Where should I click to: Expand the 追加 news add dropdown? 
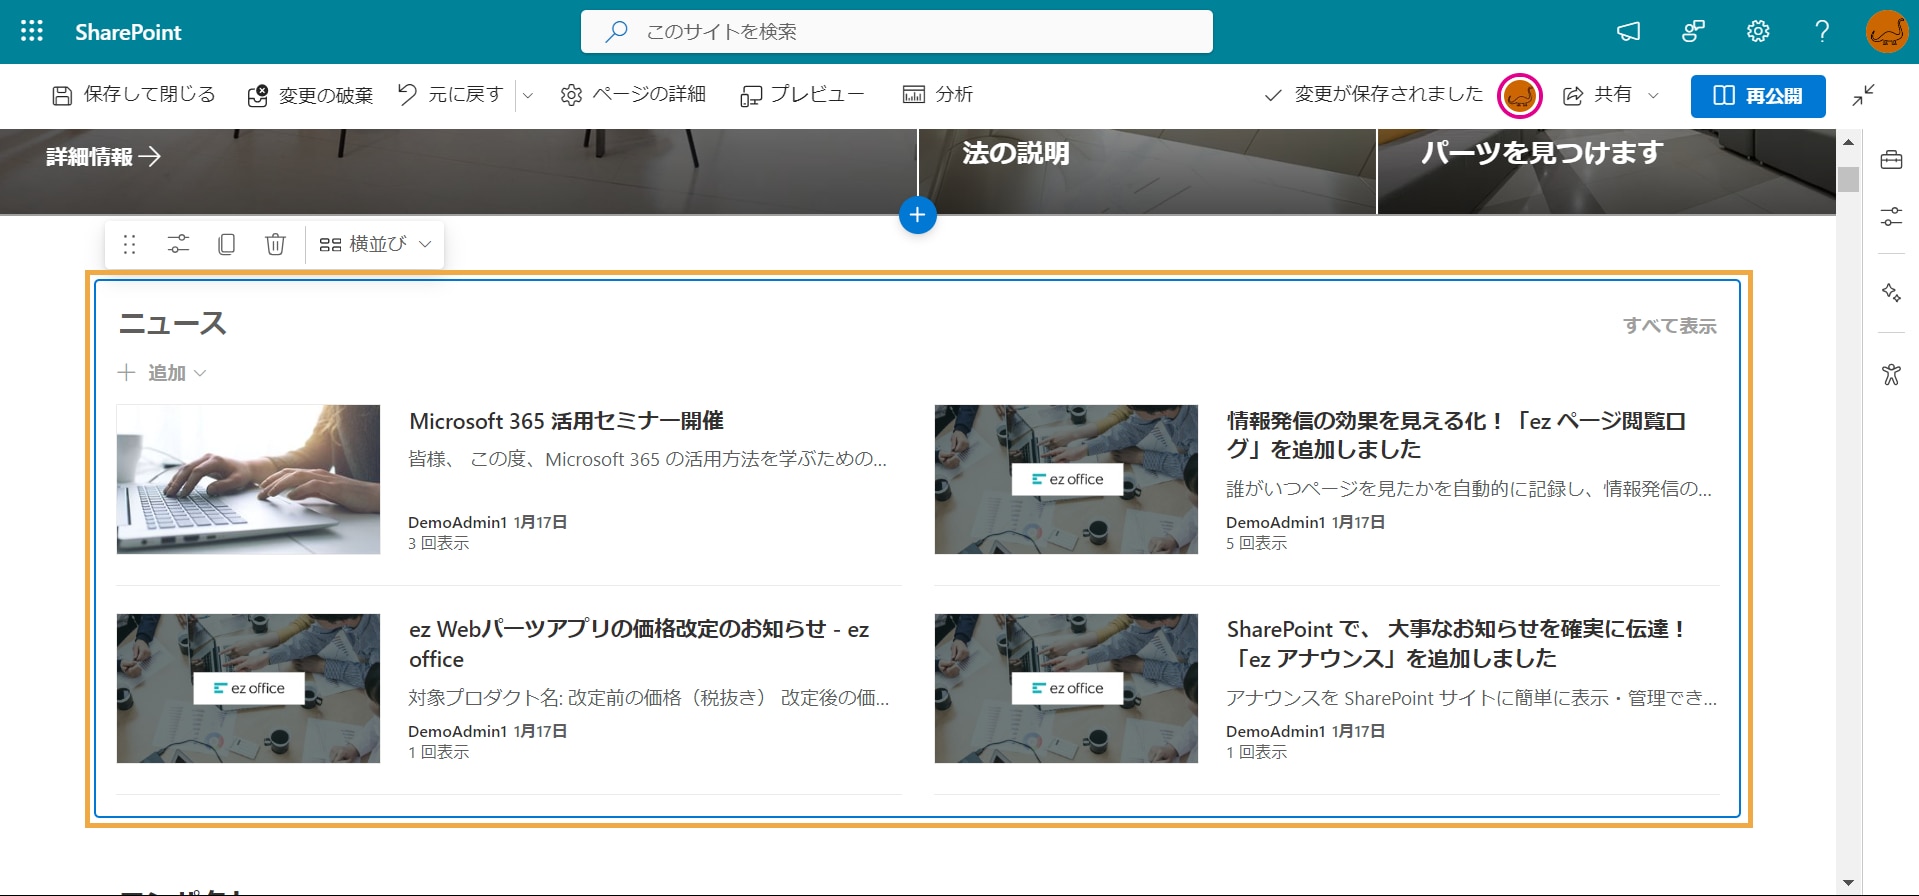point(162,373)
